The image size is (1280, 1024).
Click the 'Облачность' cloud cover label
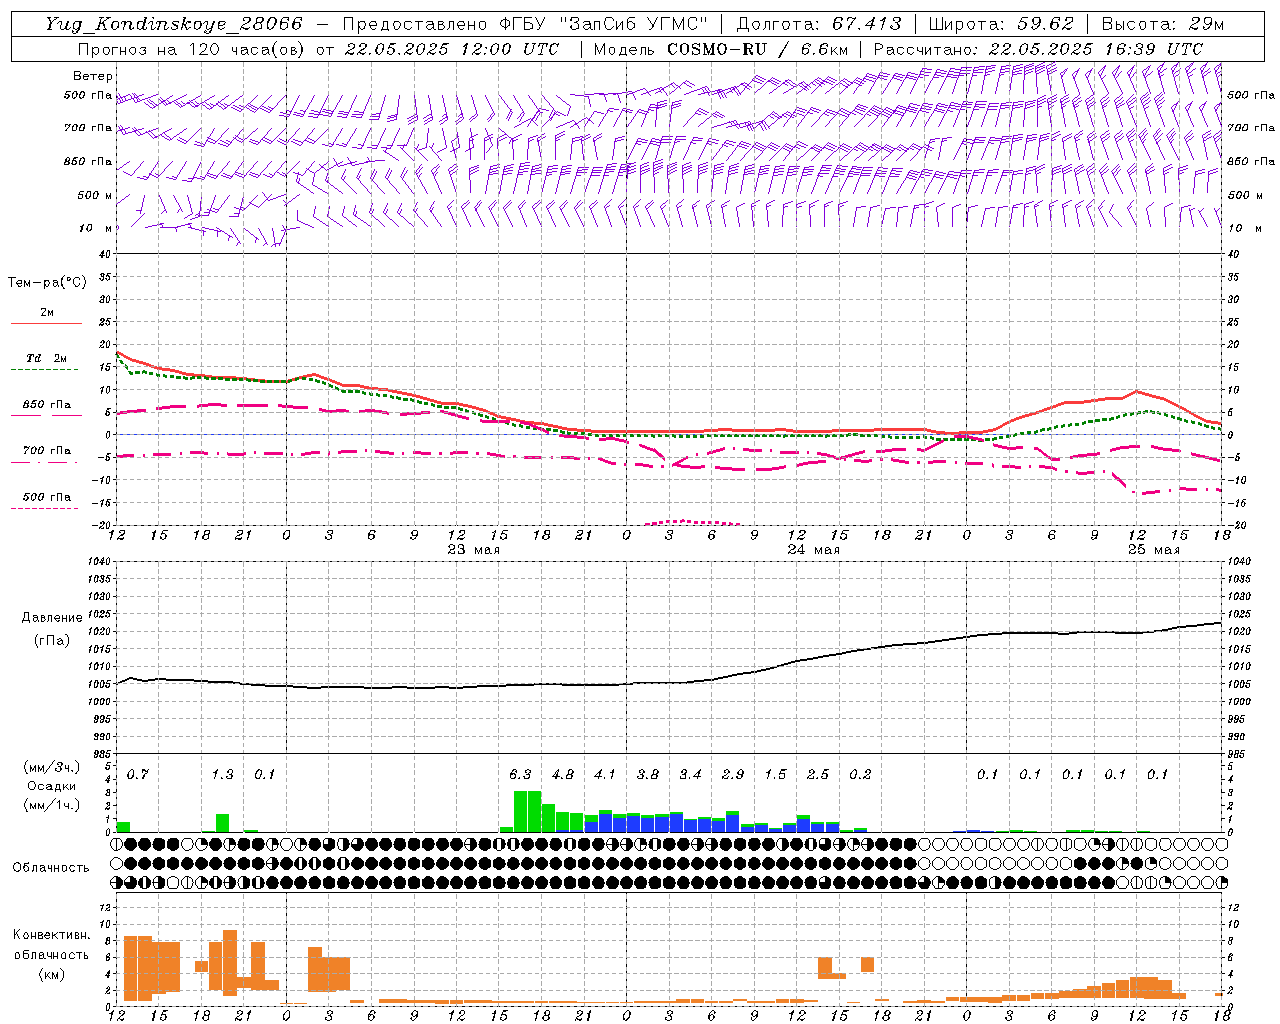coord(51,867)
